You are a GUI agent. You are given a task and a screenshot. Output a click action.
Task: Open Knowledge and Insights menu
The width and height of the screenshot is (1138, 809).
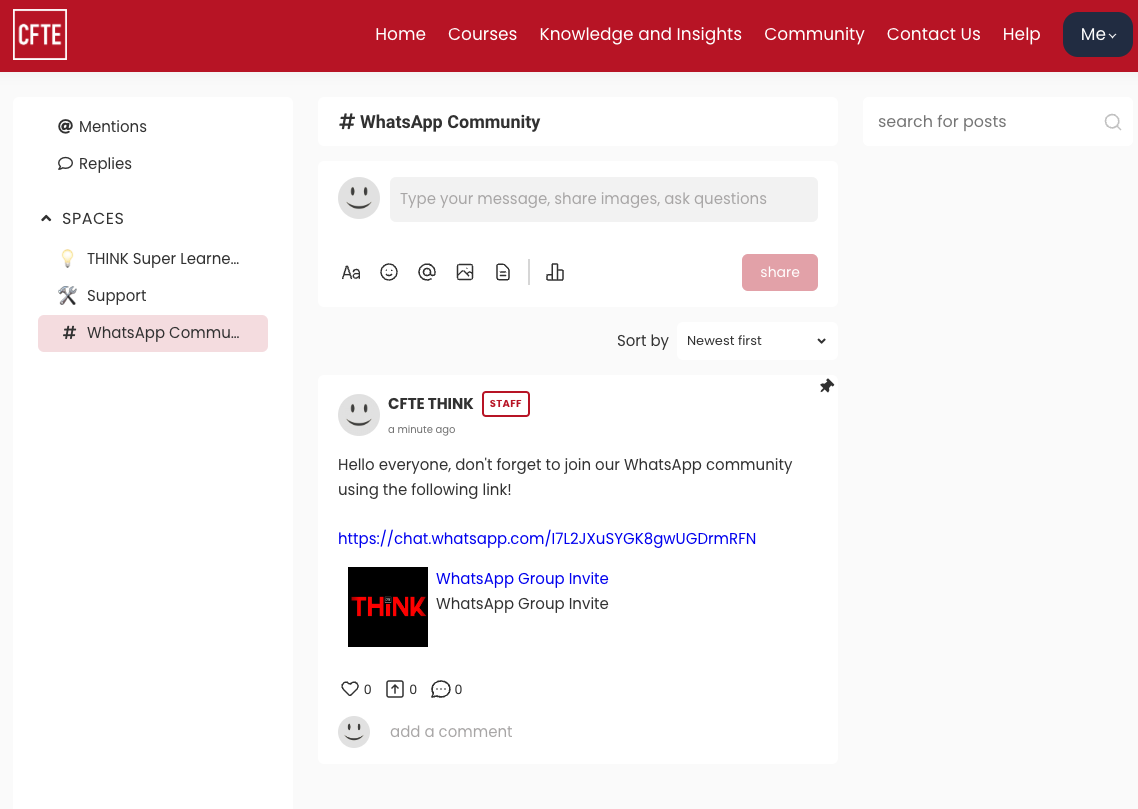point(641,34)
